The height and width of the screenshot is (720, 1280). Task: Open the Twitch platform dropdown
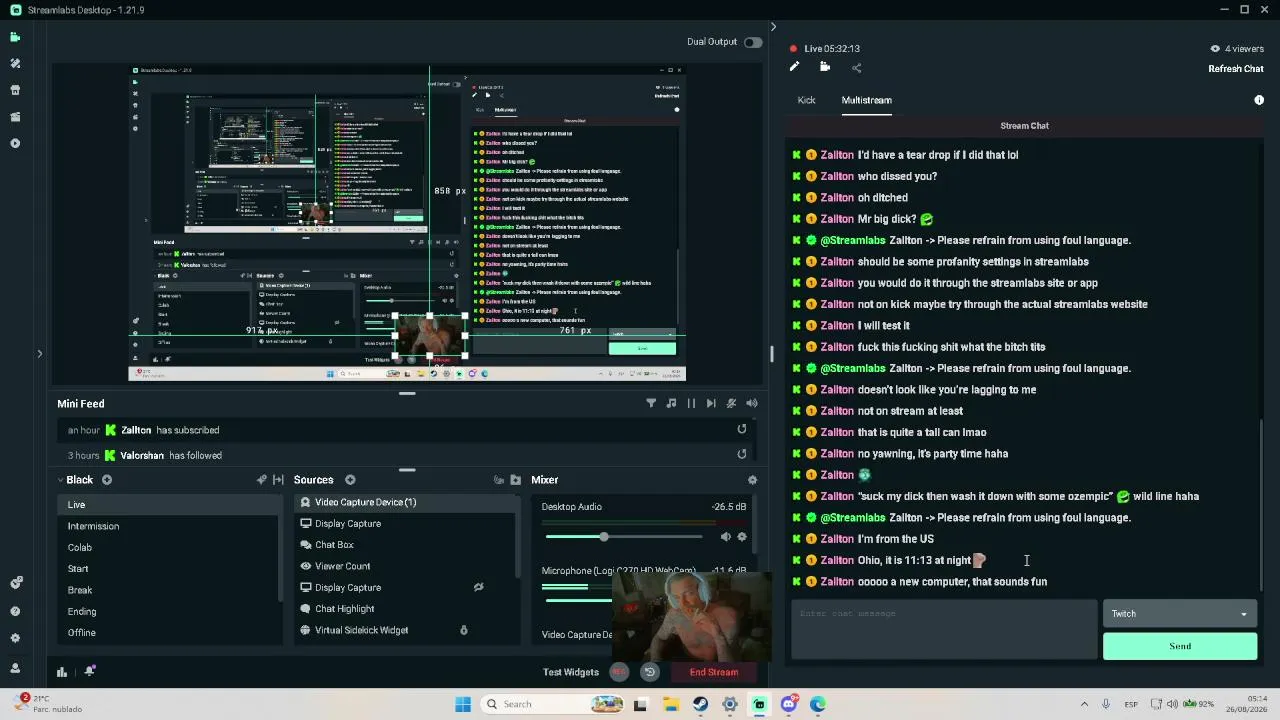tap(1180, 614)
